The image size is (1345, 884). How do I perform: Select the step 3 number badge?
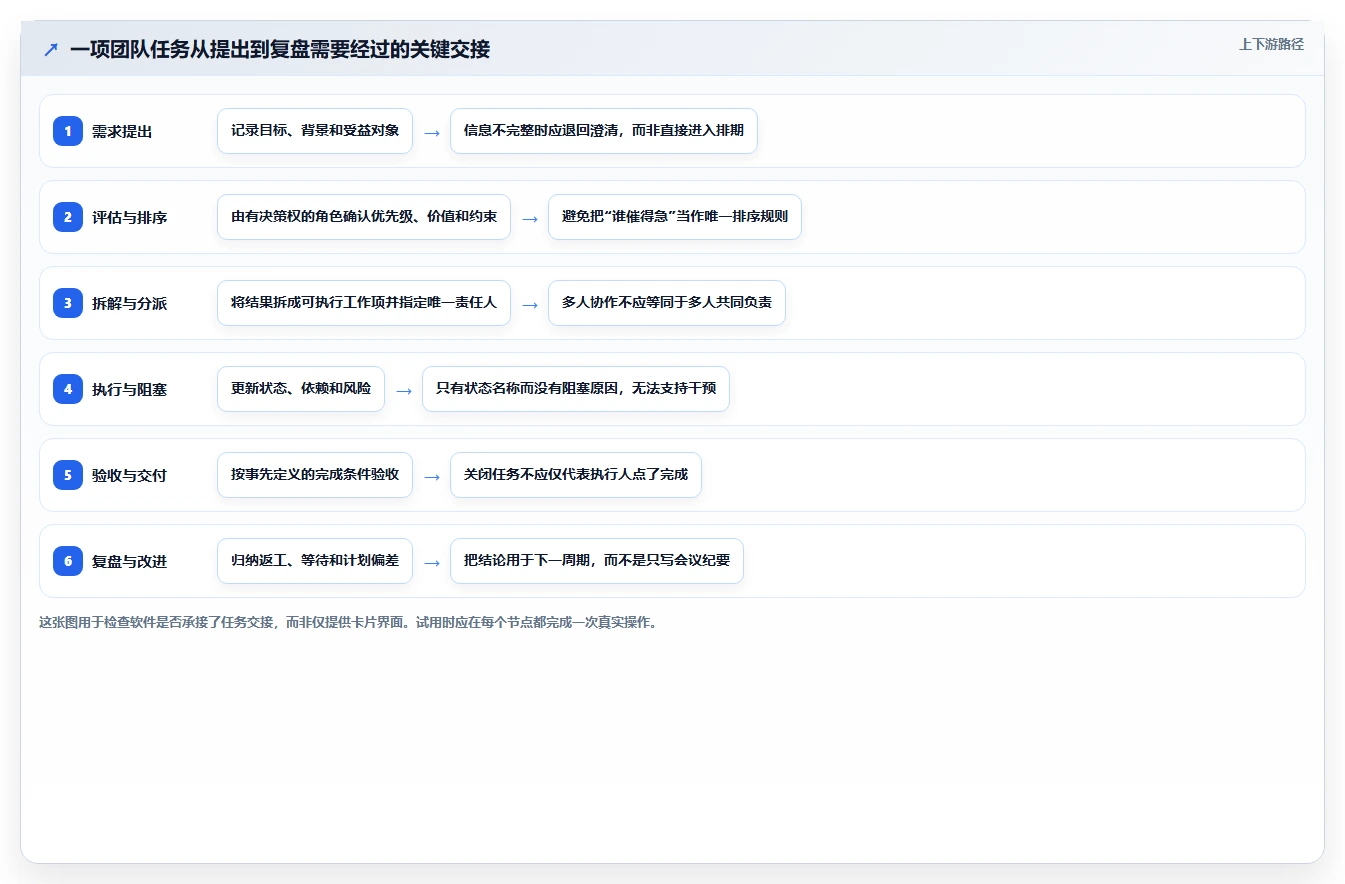[68, 303]
